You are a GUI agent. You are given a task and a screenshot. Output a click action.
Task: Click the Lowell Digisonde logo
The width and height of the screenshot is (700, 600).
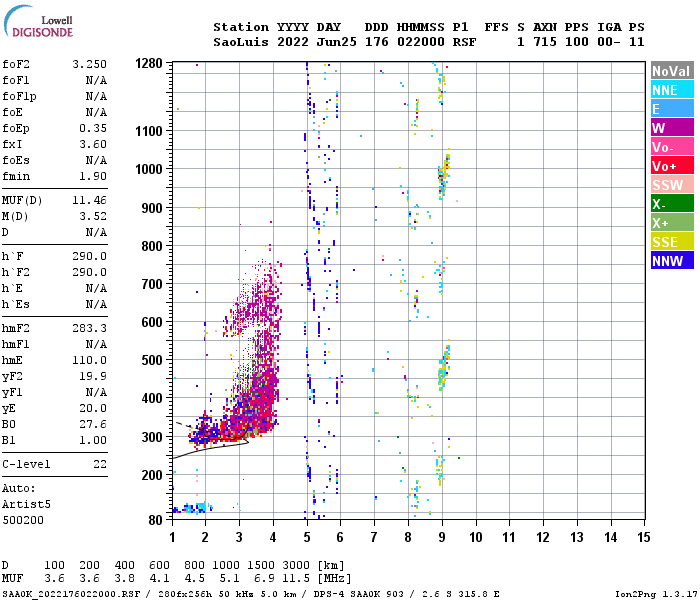(38, 21)
